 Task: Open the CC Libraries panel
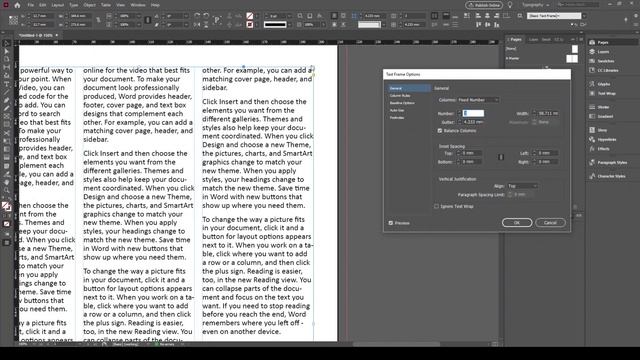pos(607,71)
